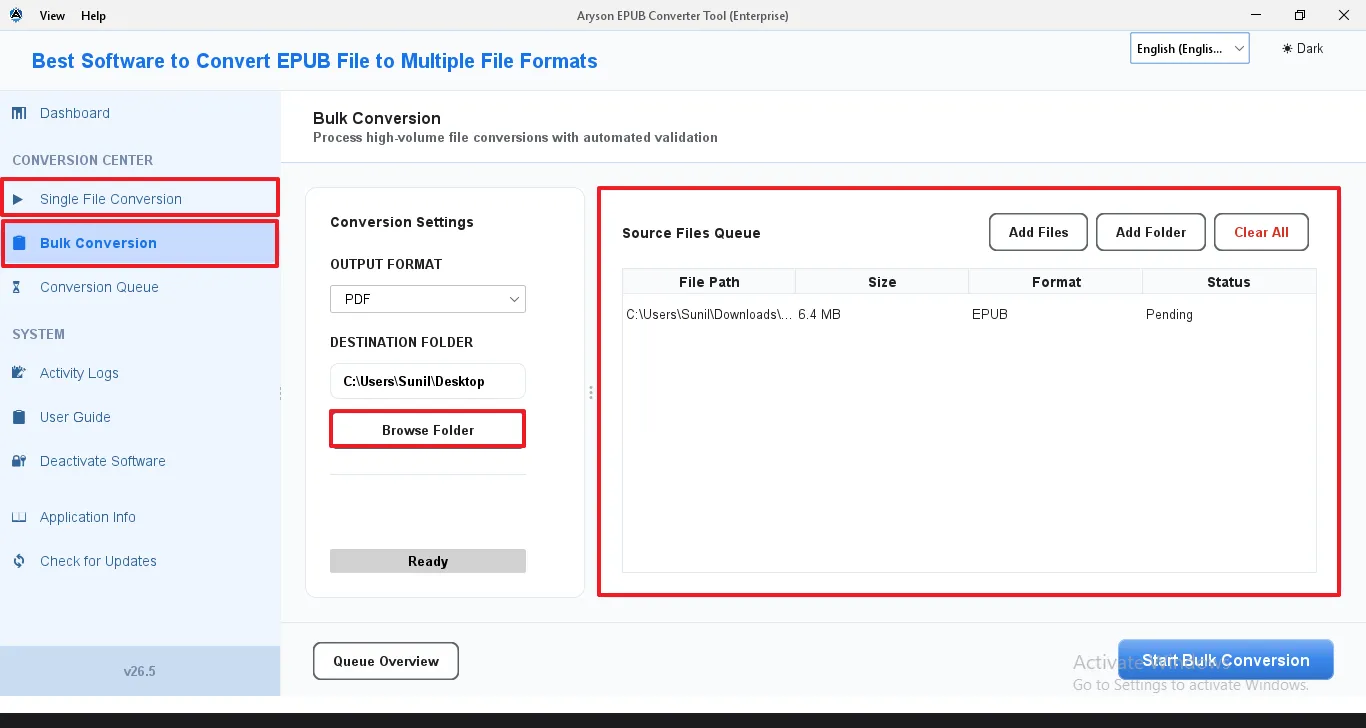Click Queue Overview button
This screenshot has width=1366, height=728.
pyautogui.click(x=386, y=661)
